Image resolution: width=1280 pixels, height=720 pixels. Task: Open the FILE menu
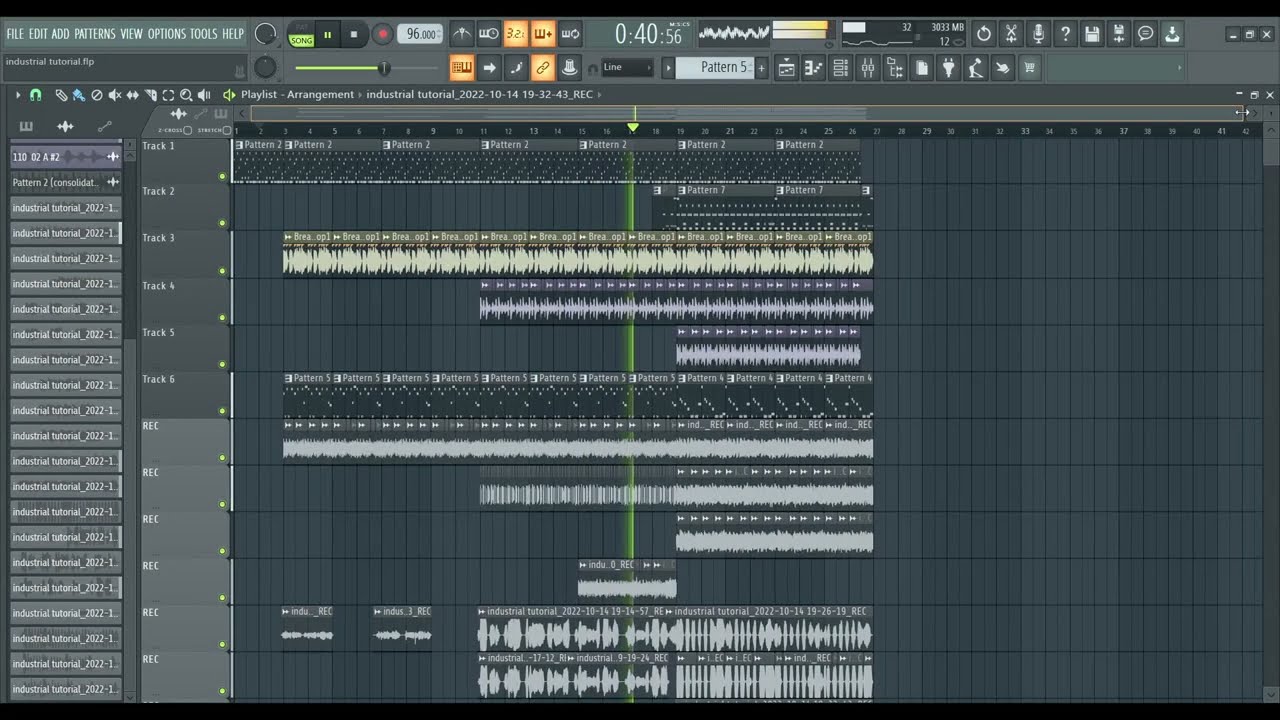[x=15, y=34]
